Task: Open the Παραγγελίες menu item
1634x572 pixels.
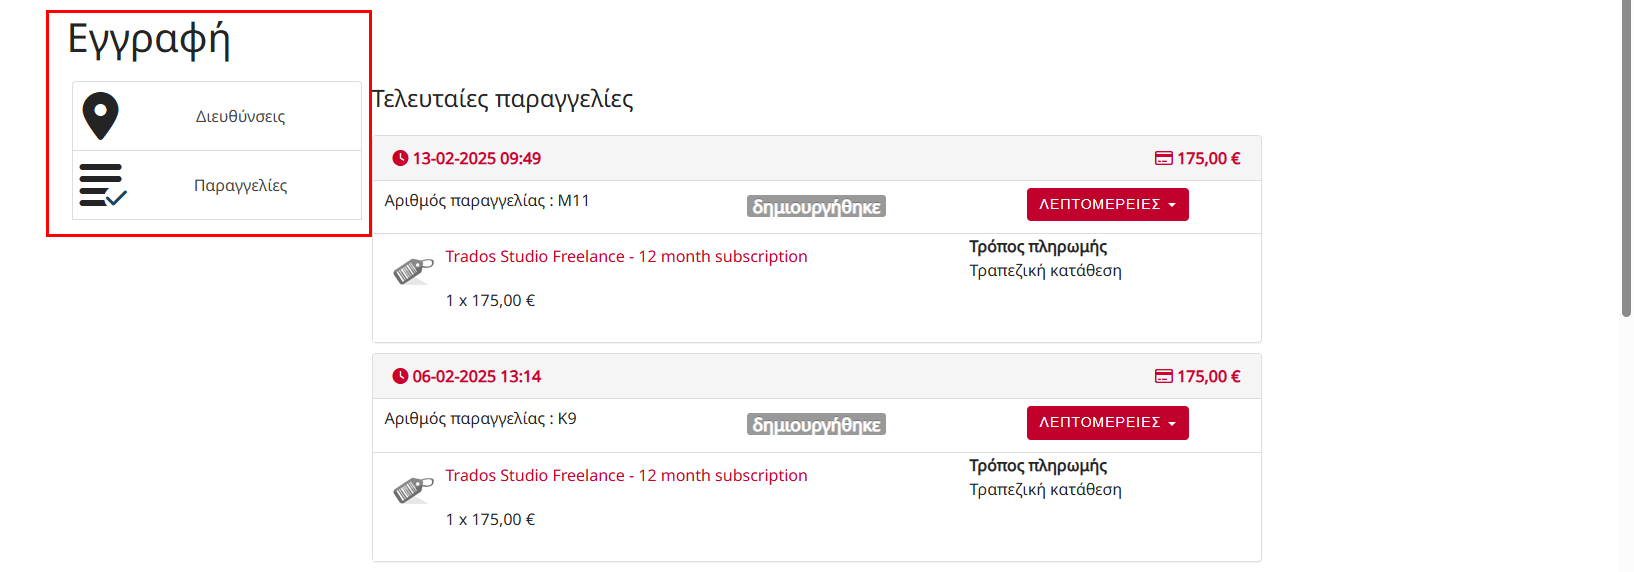Action: [240, 185]
